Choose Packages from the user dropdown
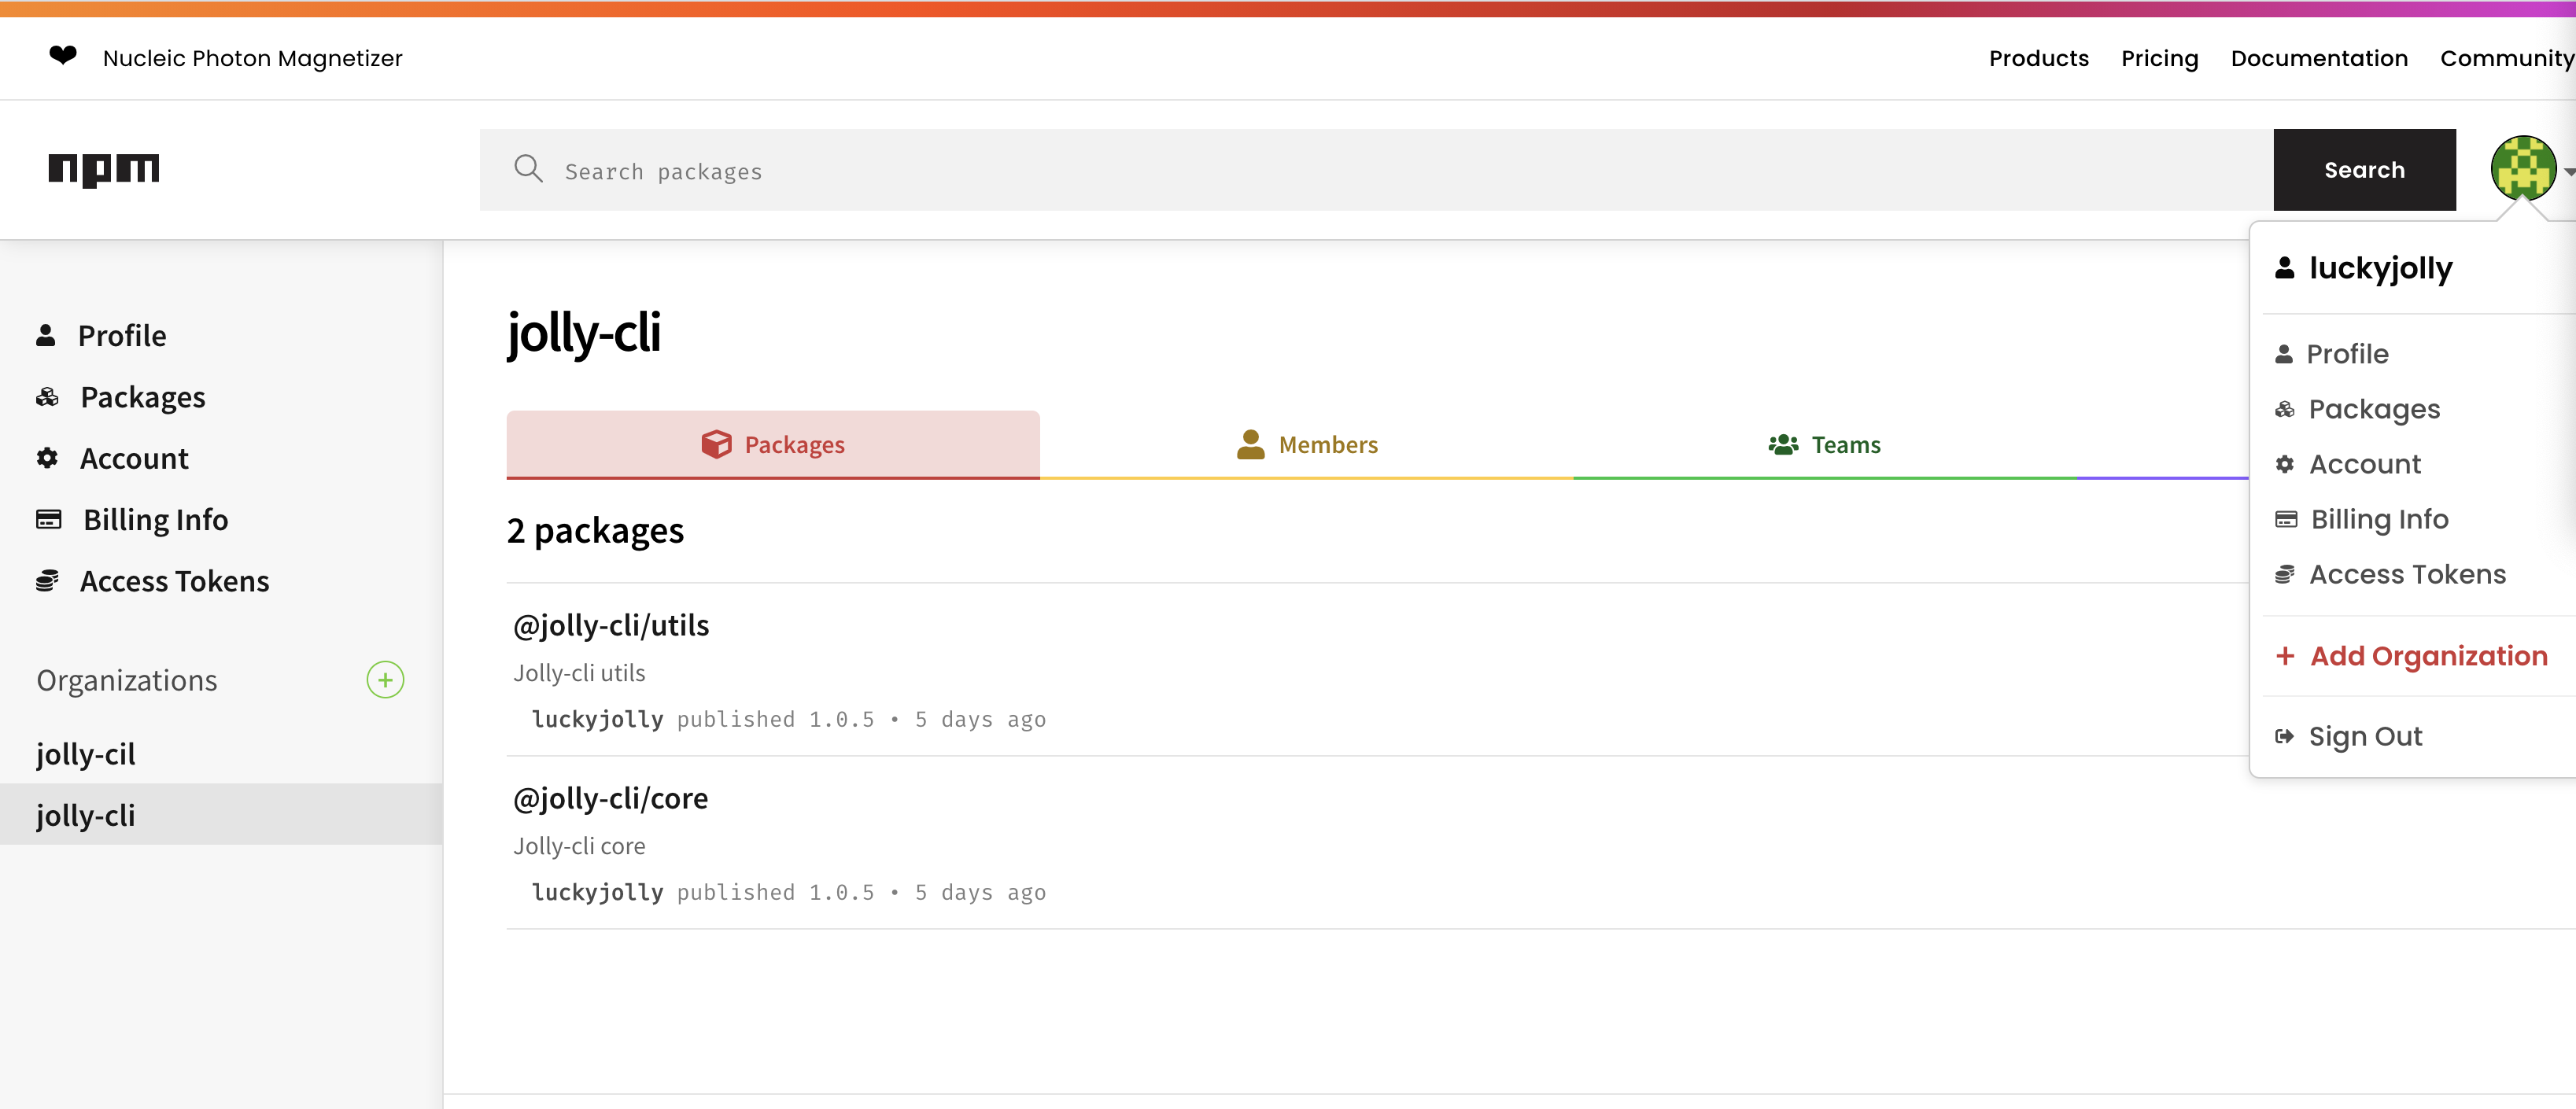2576x1109 pixels. [x=2374, y=409]
